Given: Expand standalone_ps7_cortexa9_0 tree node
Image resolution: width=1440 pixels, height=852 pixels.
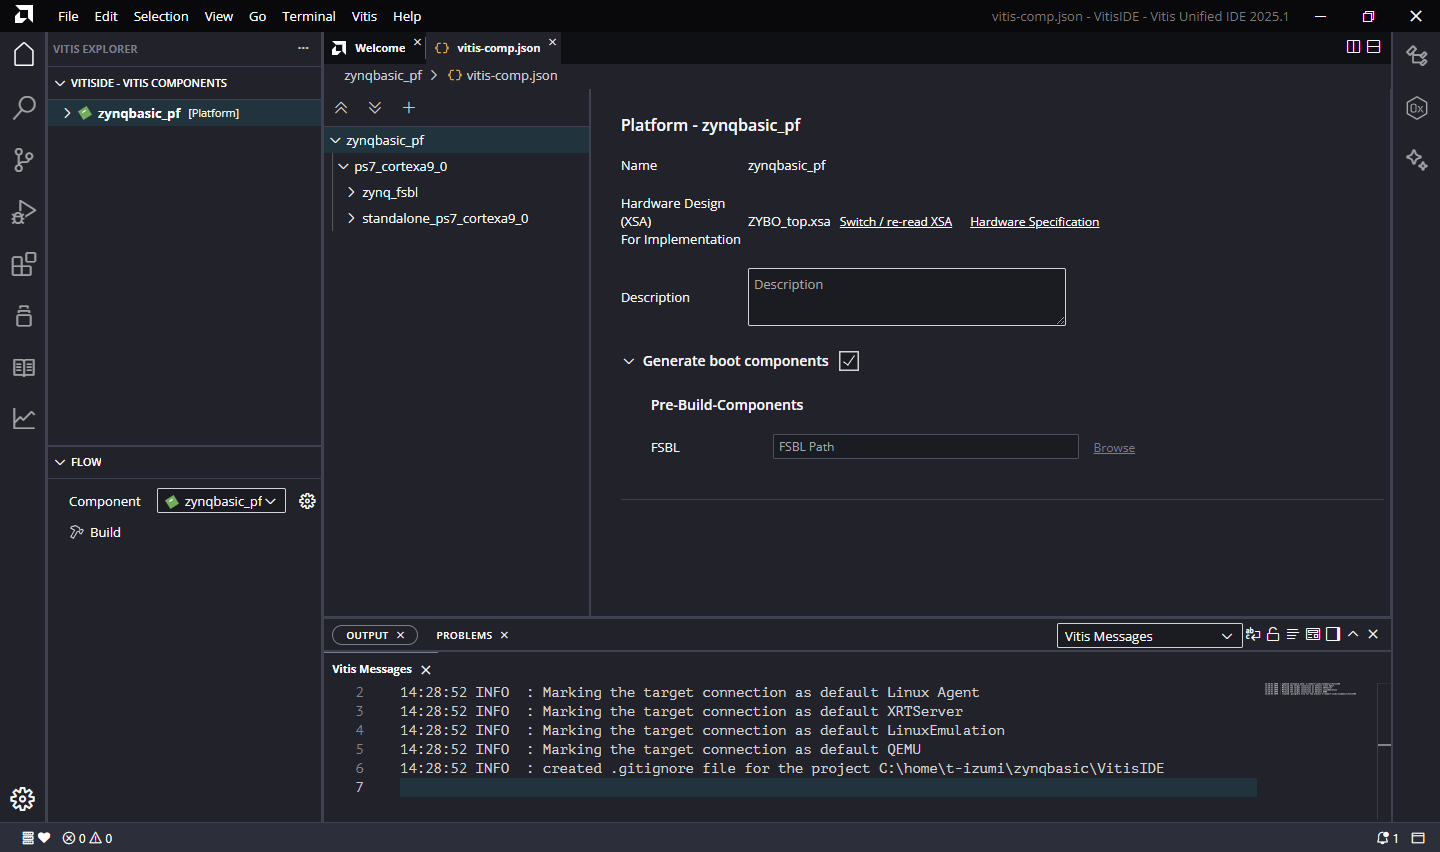Looking at the screenshot, I should [351, 218].
